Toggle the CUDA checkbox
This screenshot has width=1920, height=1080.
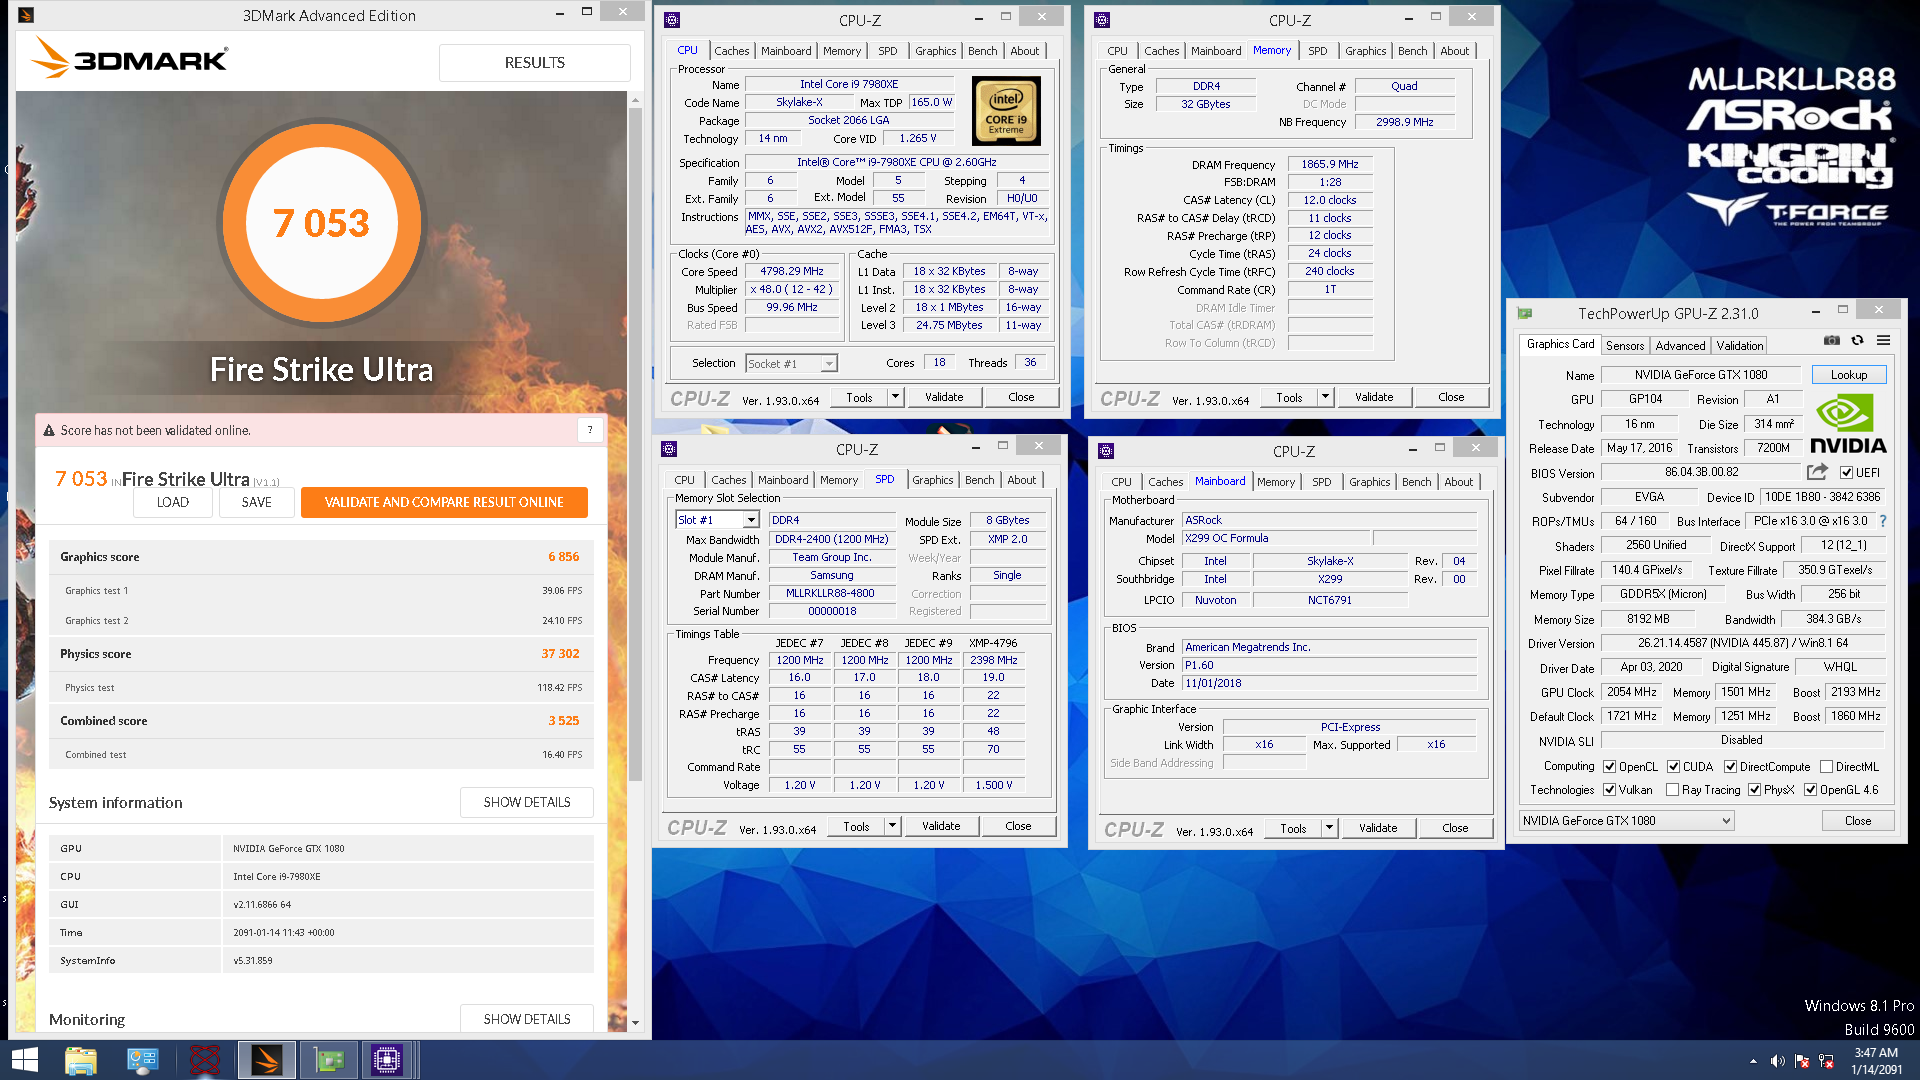click(x=1673, y=767)
